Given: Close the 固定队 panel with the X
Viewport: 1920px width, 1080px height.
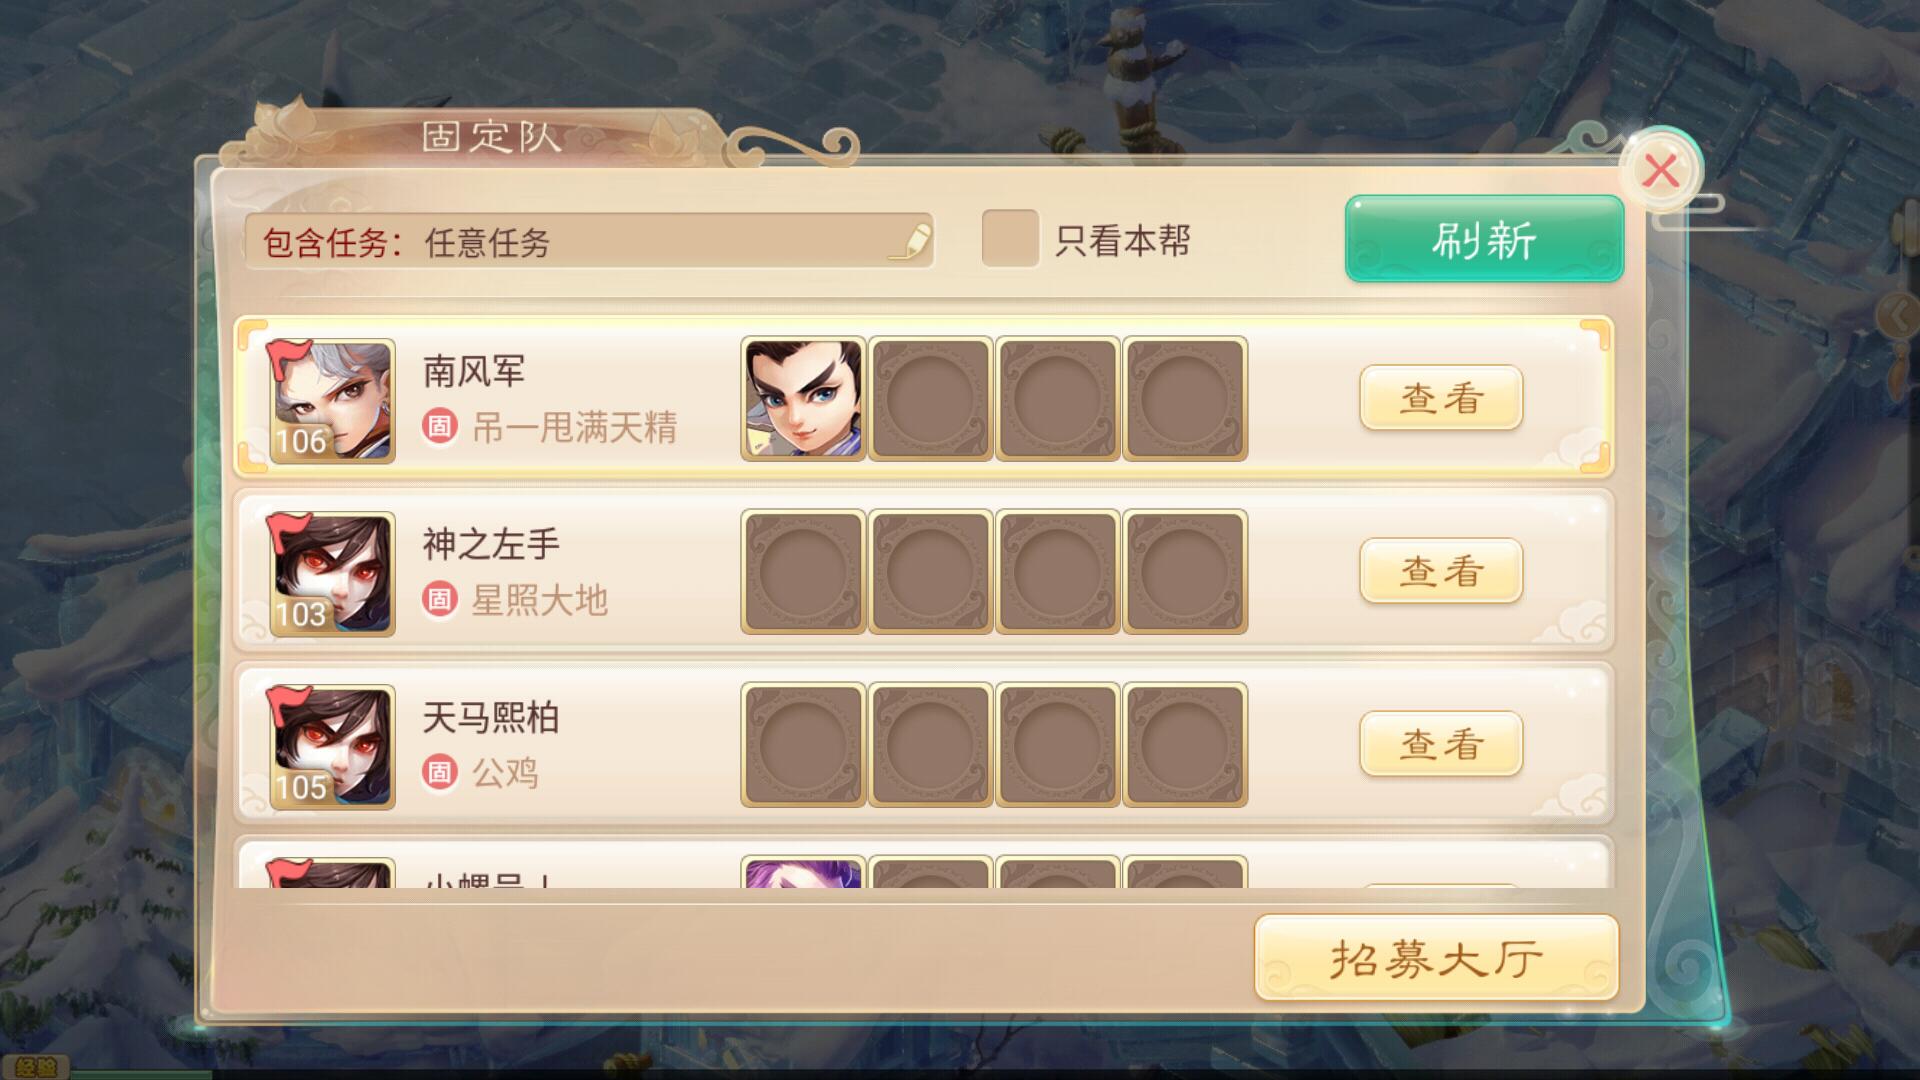Looking at the screenshot, I should (x=1661, y=170).
